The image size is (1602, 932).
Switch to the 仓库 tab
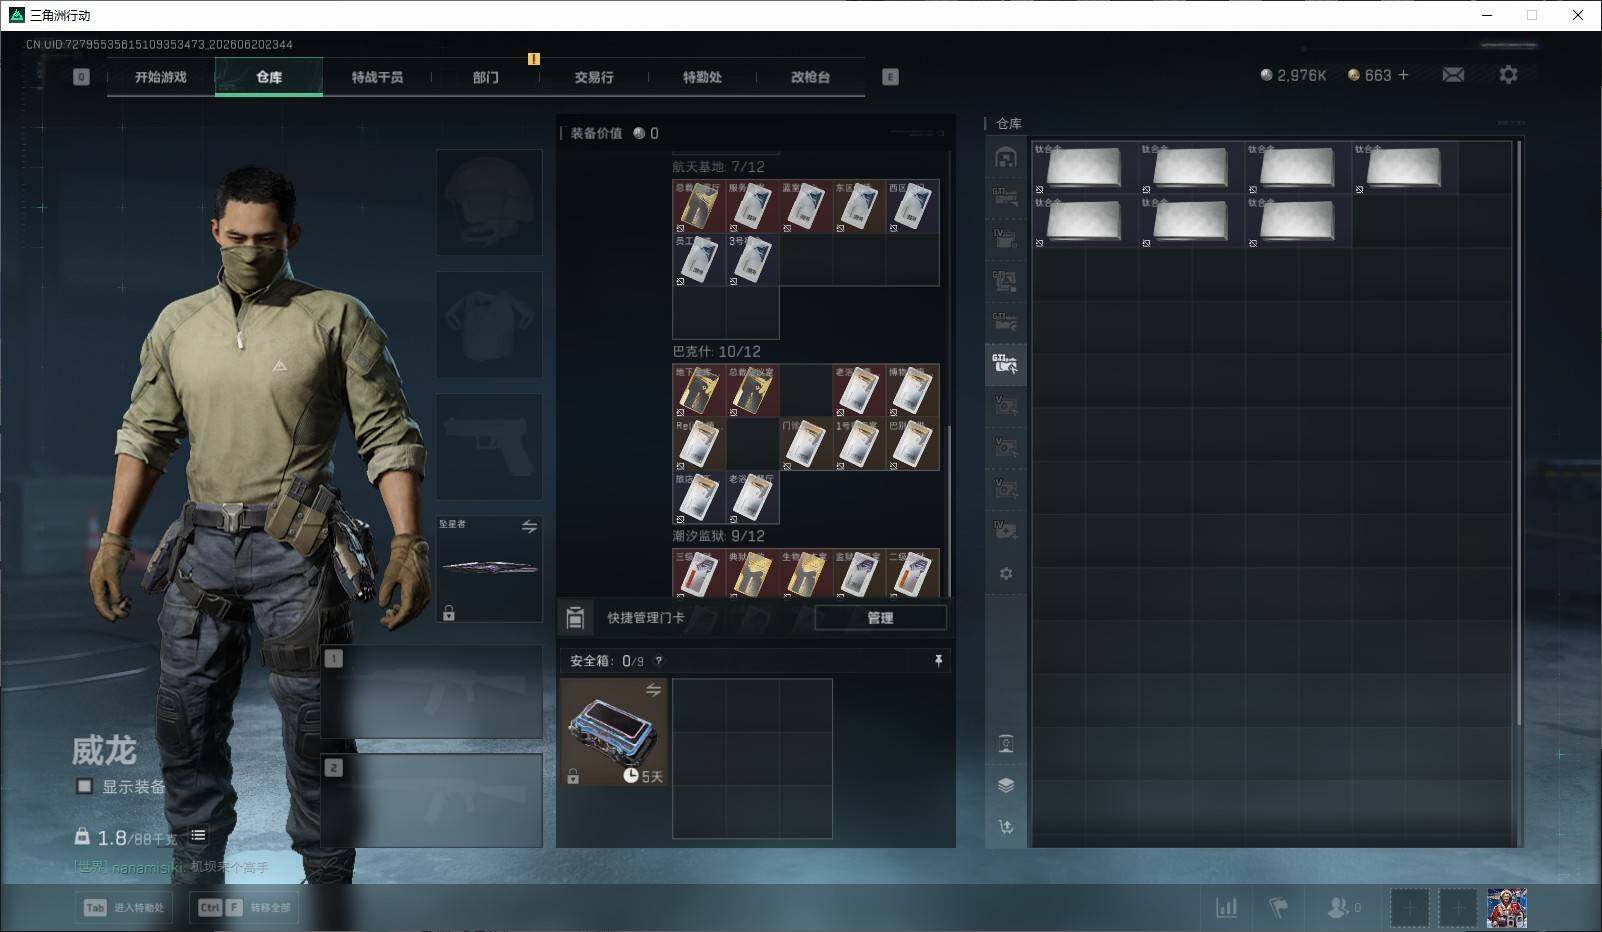pos(269,77)
